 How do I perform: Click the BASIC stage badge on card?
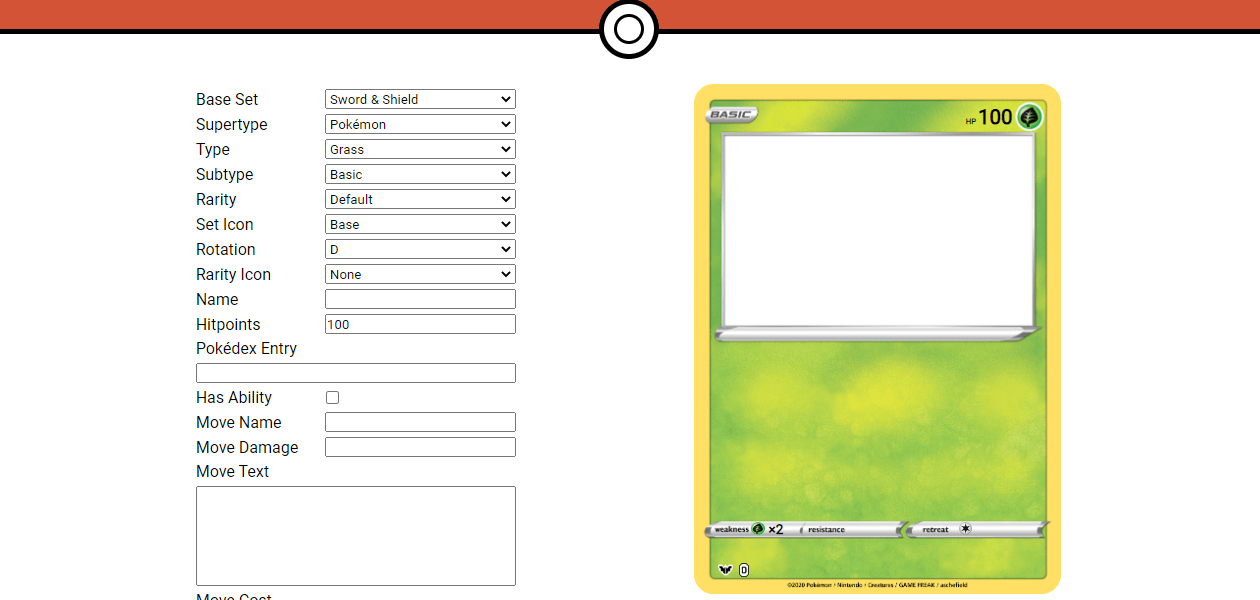pos(732,114)
